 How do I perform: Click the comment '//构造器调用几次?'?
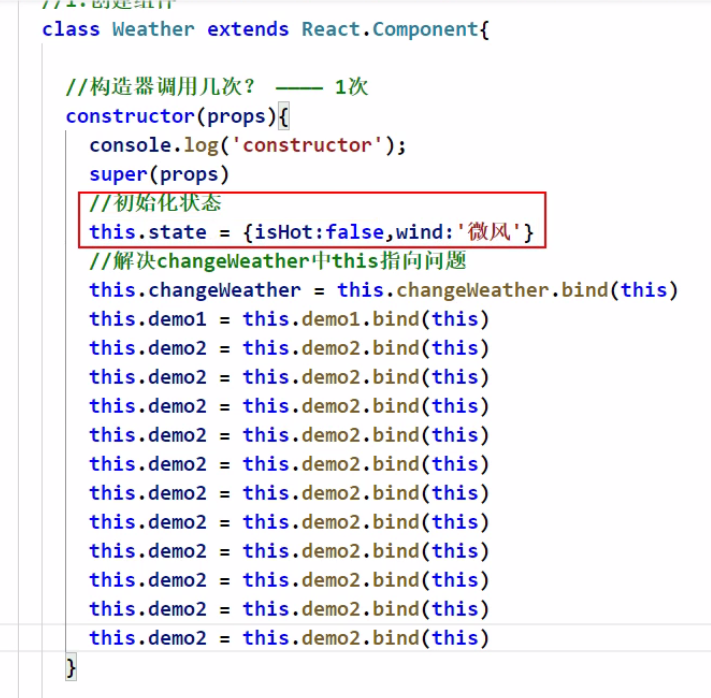(161, 87)
